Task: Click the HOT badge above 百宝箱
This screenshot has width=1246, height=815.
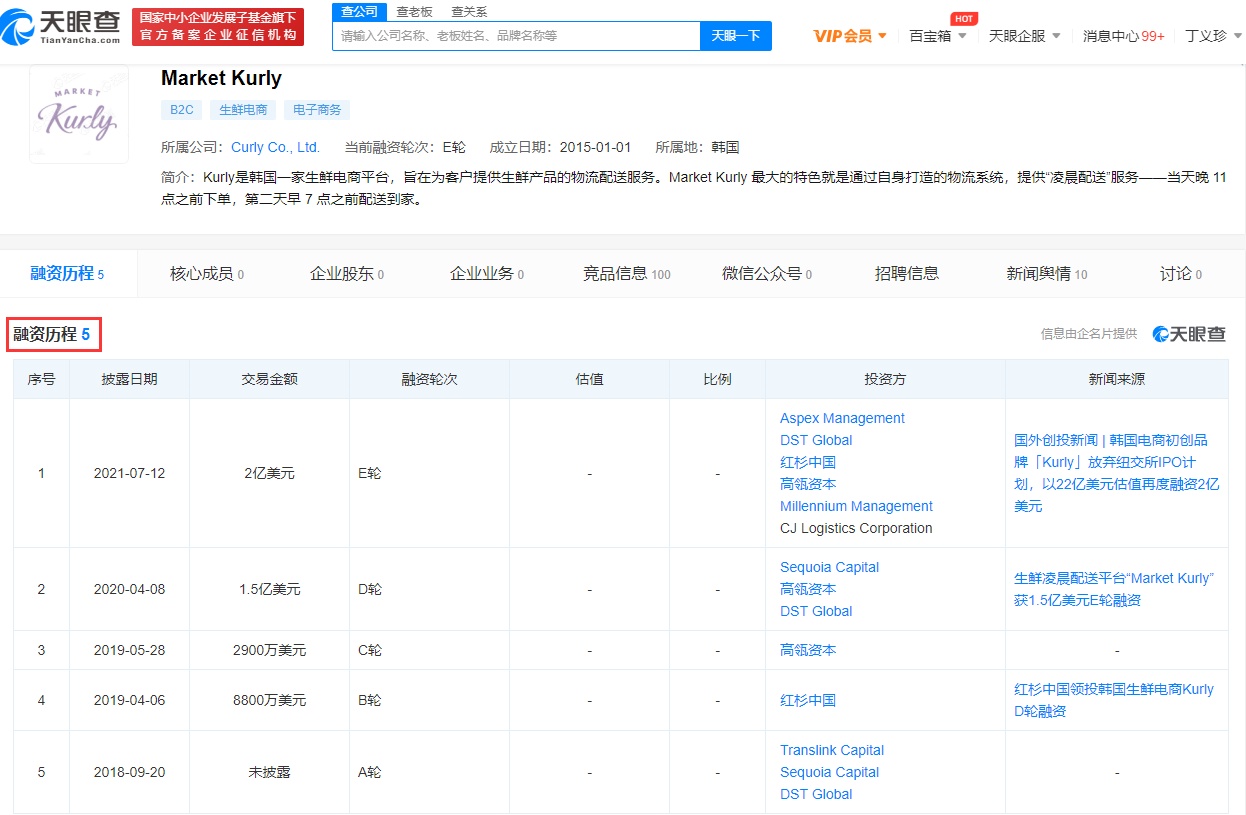Action: 964,18
